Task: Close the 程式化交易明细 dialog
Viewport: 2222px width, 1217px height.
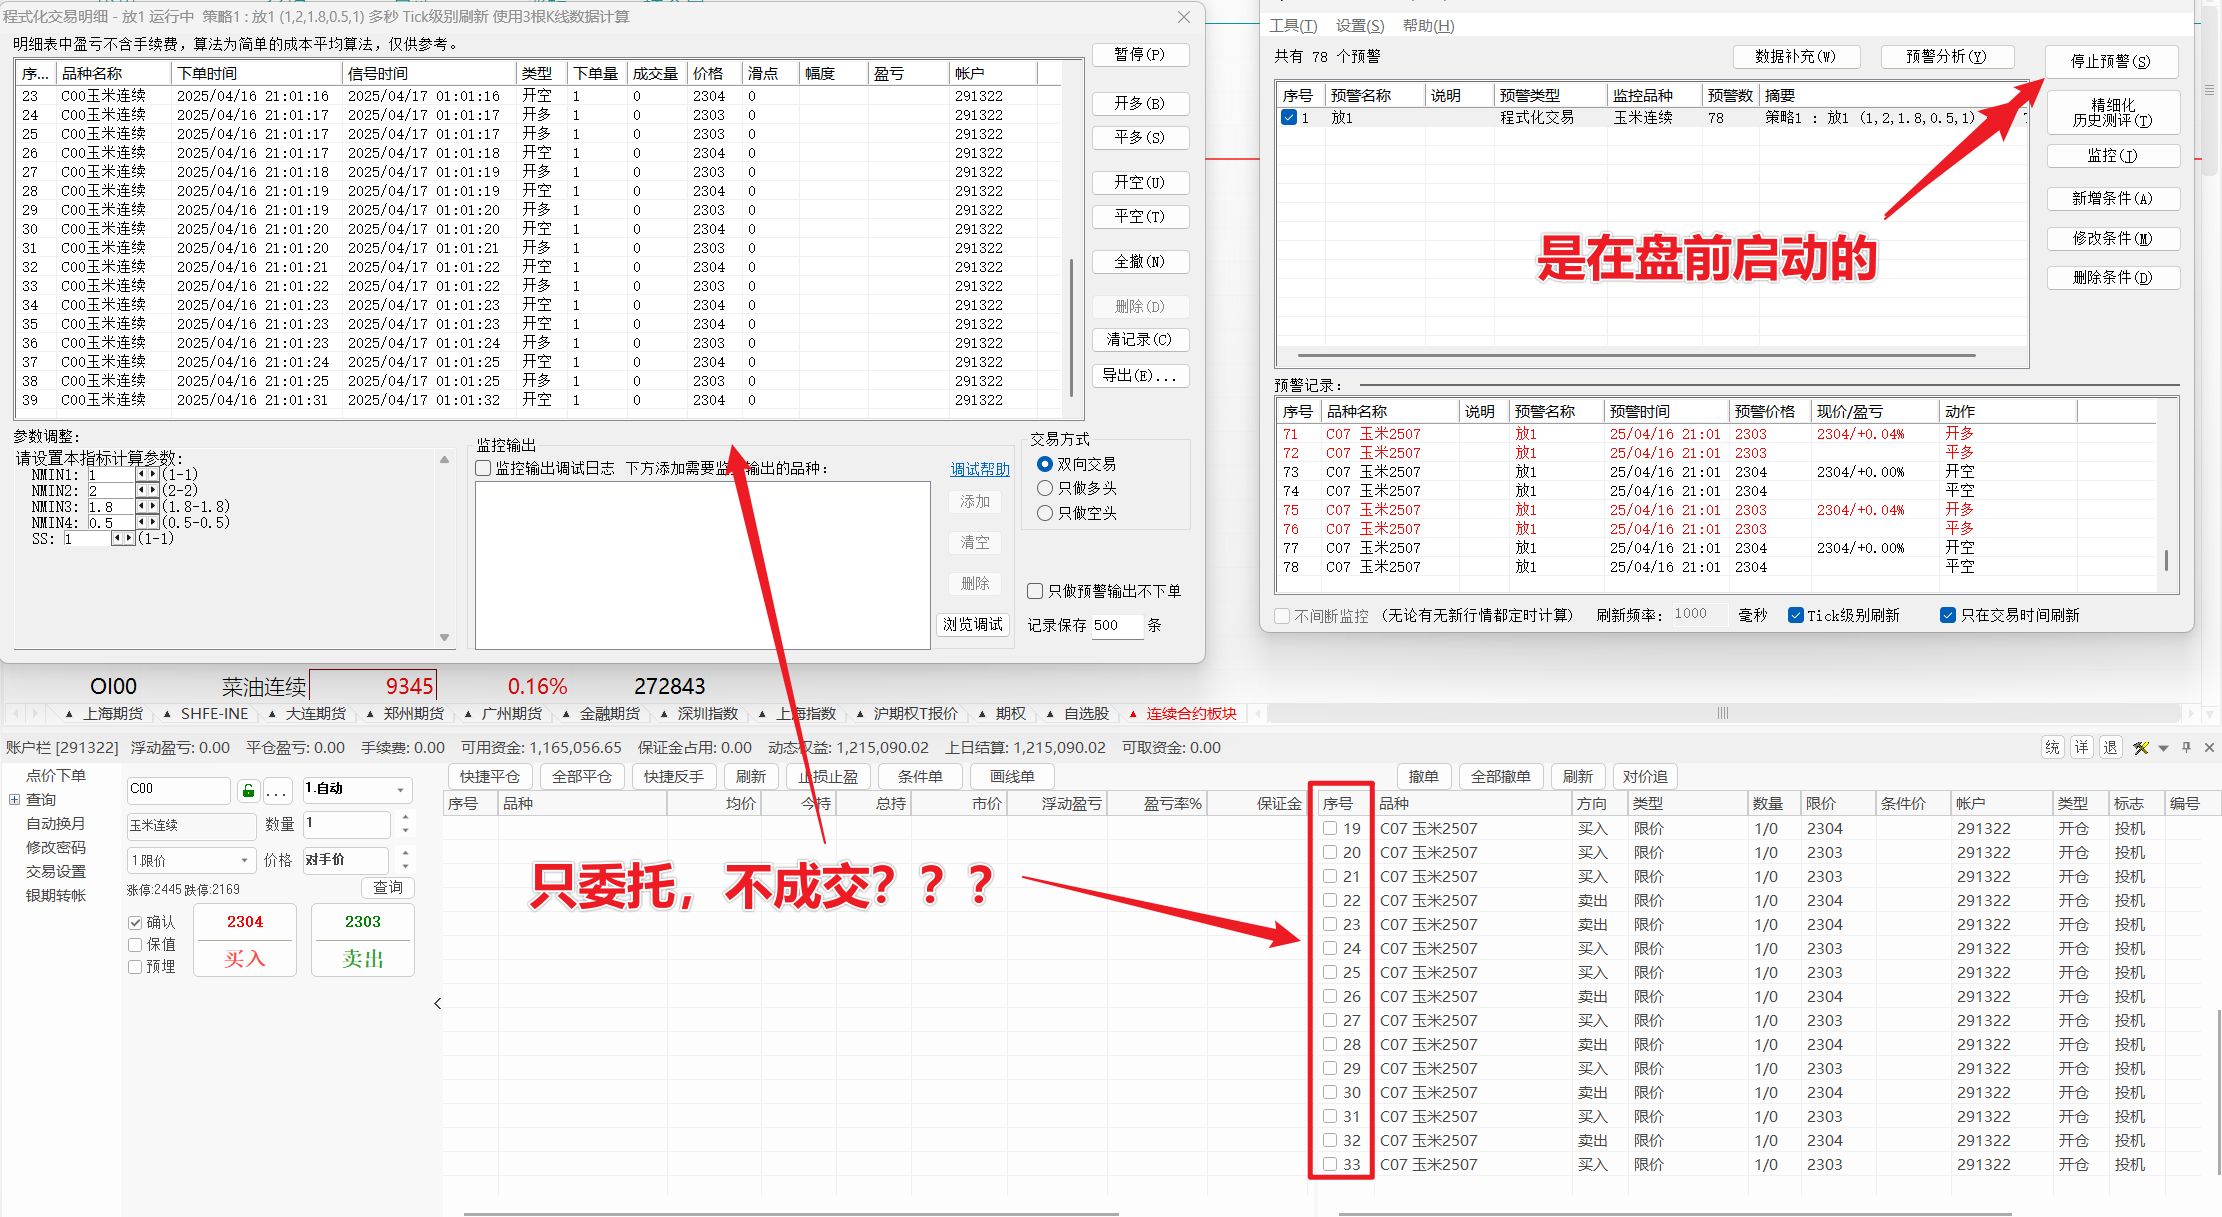Action: pyautogui.click(x=1184, y=17)
